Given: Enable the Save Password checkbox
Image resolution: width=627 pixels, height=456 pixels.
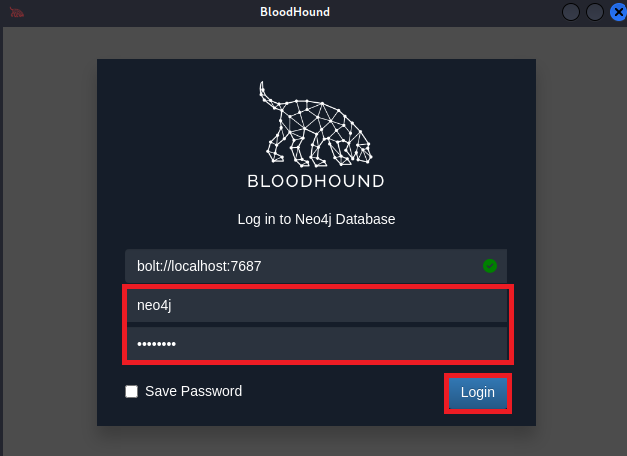Looking at the screenshot, I should pyautogui.click(x=132, y=392).
